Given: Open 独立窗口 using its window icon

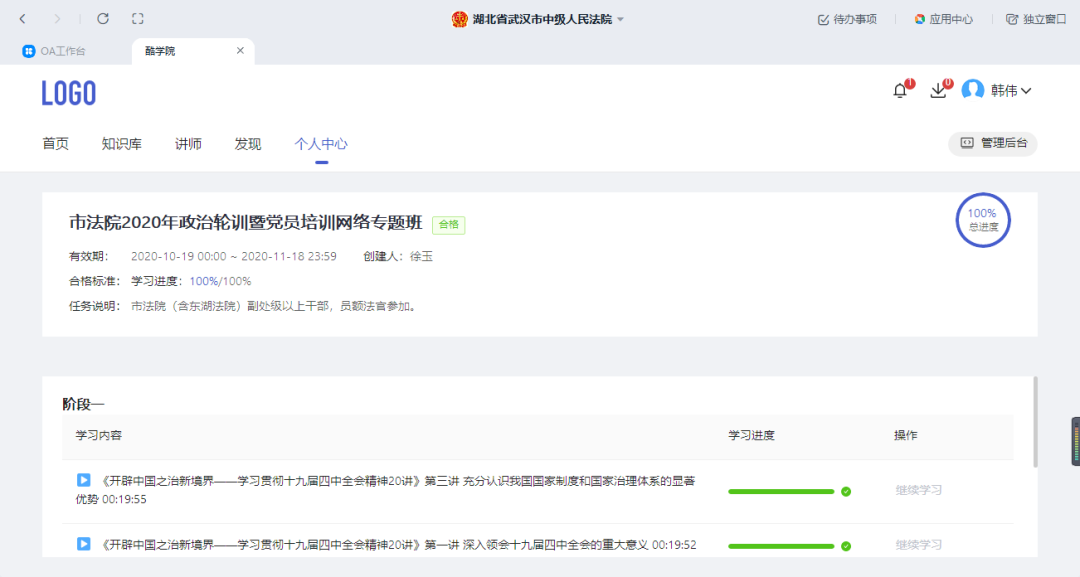Looking at the screenshot, I should 1011,18.
